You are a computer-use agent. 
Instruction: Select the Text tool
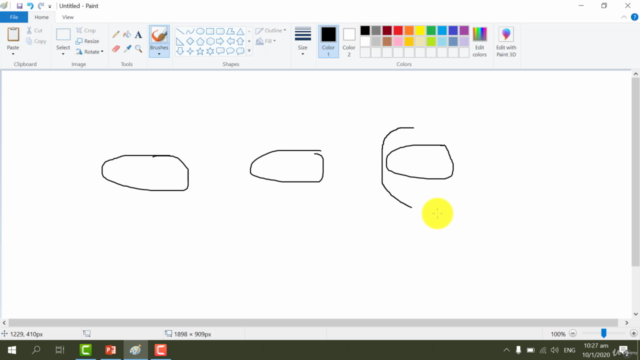pyautogui.click(x=138, y=35)
